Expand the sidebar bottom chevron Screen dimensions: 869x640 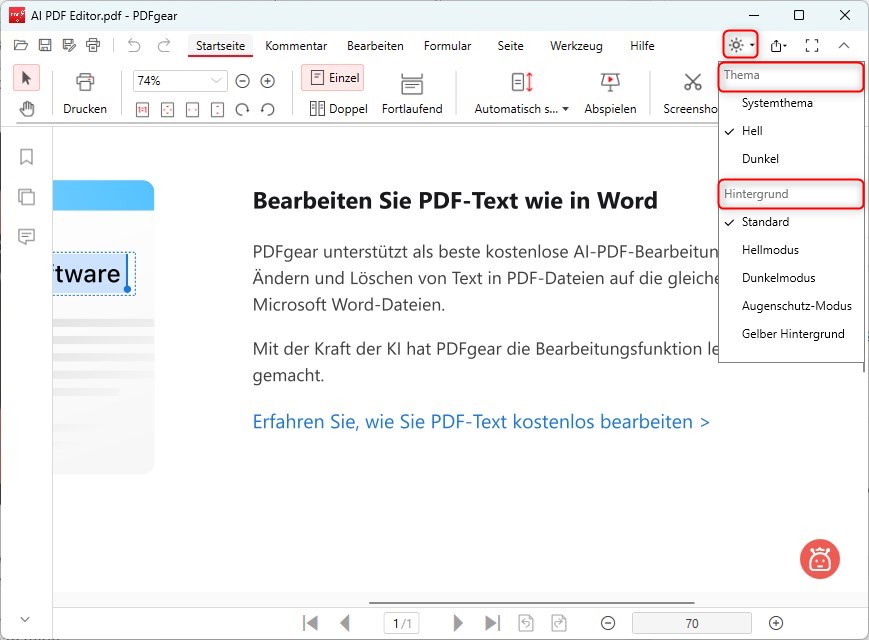tap(25, 619)
